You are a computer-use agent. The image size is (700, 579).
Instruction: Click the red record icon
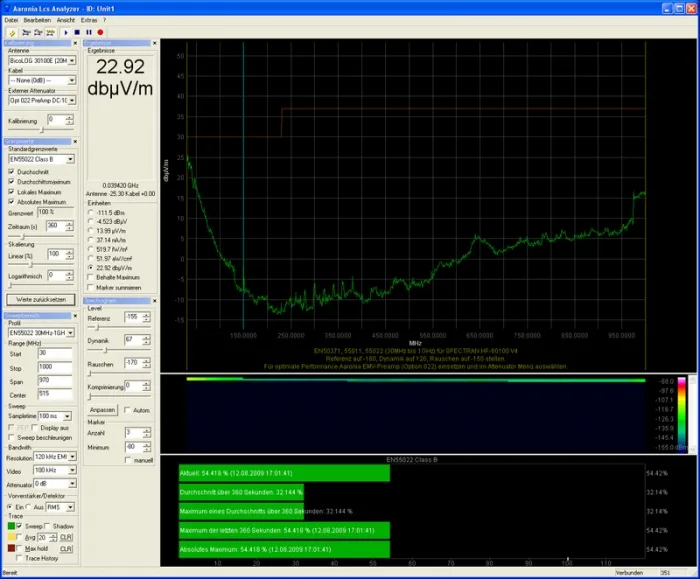click(x=101, y=32)
